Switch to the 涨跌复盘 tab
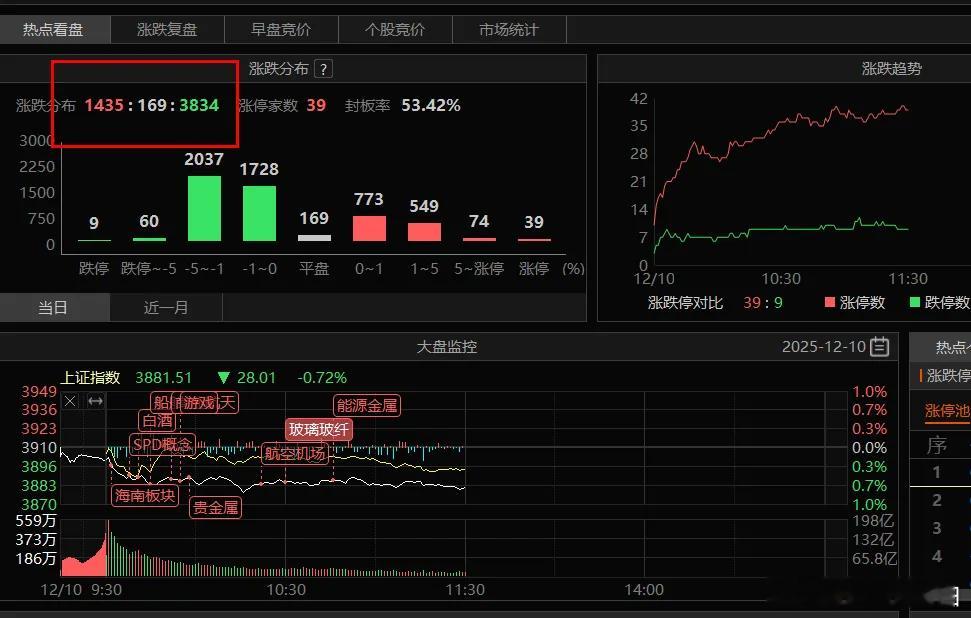The image size is (971, 618). tap(166, 29)
